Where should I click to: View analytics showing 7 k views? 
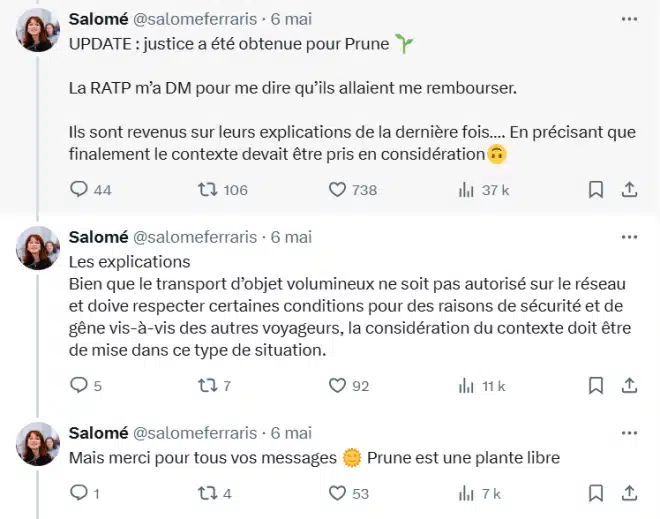[x=466, y=493]
